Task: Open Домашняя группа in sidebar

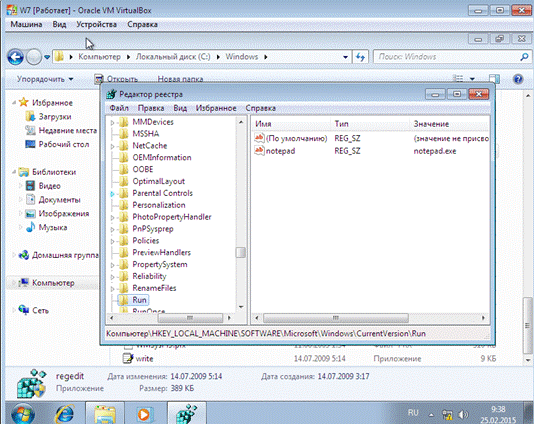Action: coord(59,255)
